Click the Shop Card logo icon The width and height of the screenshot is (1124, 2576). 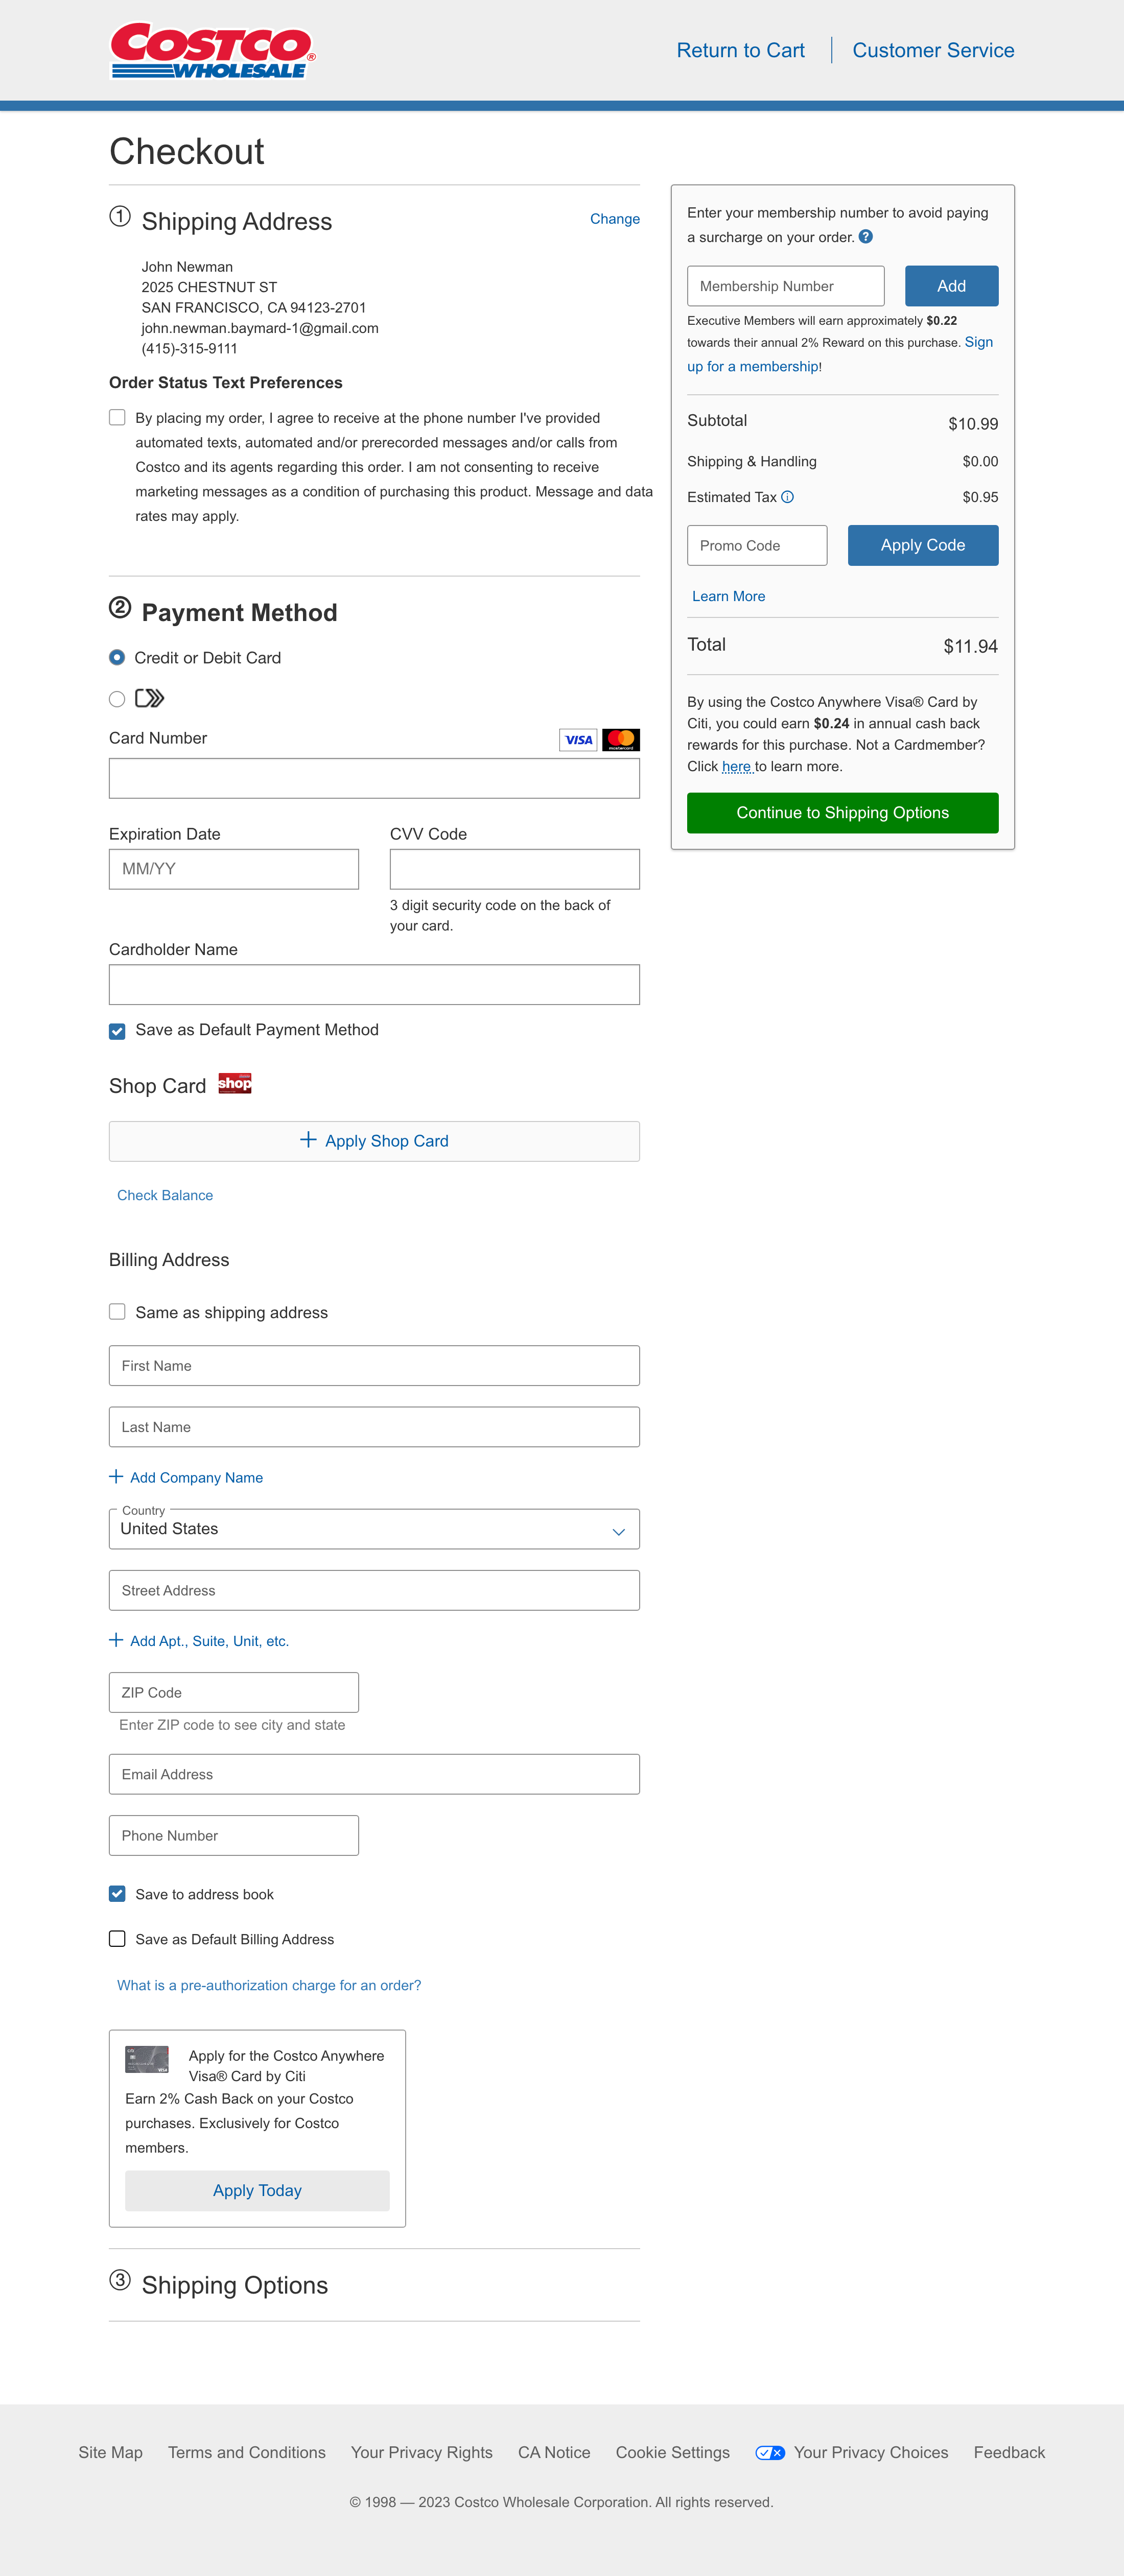(x=234, y=1083)
